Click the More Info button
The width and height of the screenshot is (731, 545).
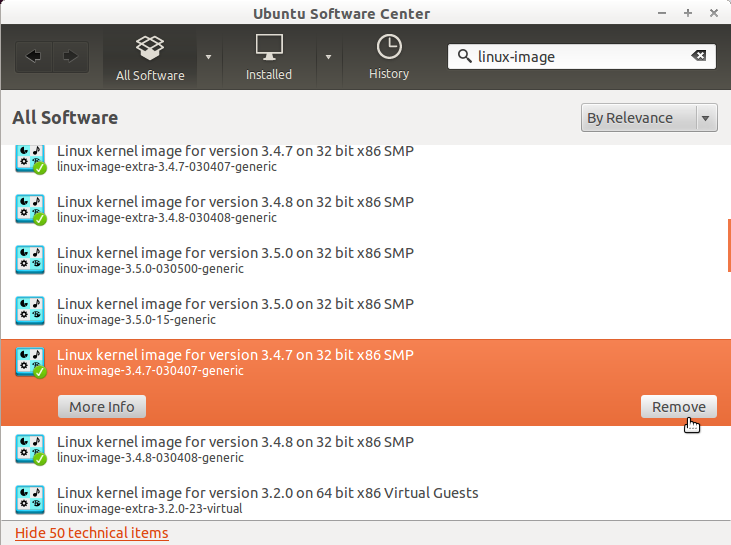point(102,406)
